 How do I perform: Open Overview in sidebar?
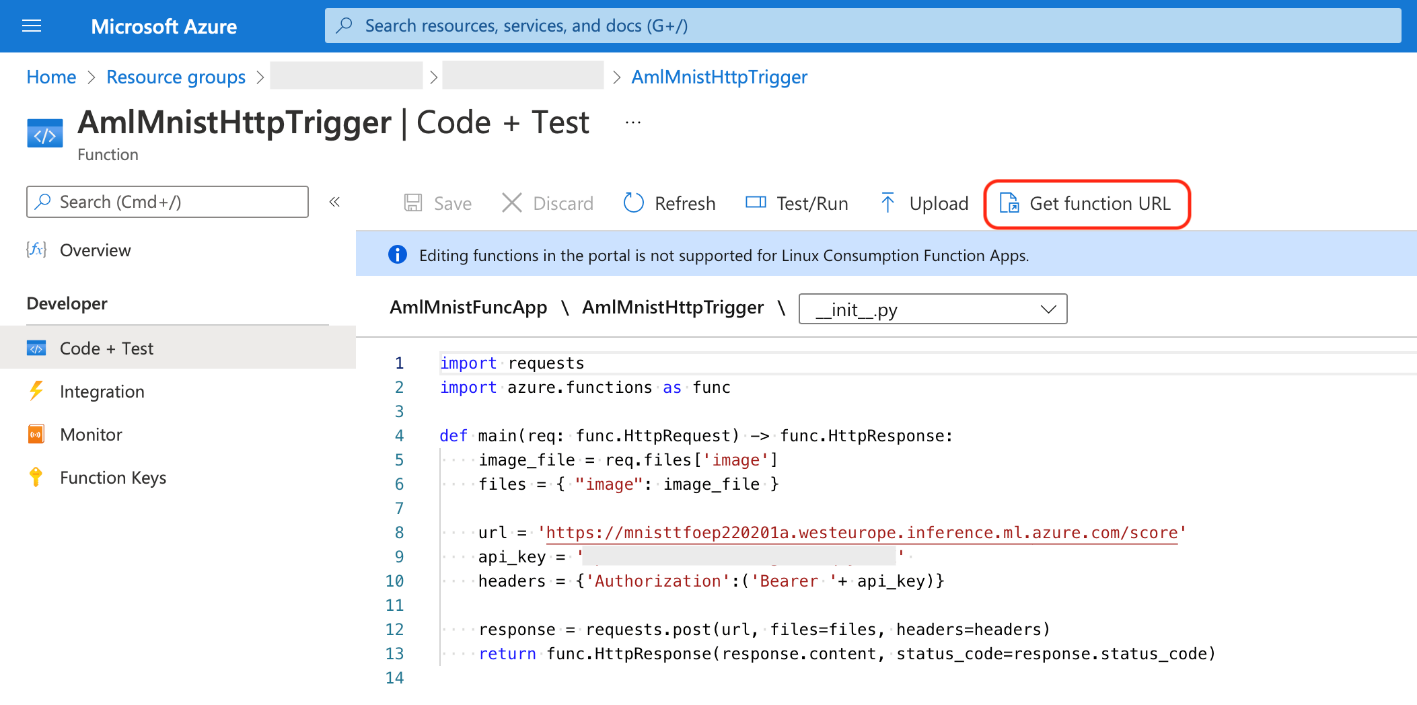pos(95,250)
